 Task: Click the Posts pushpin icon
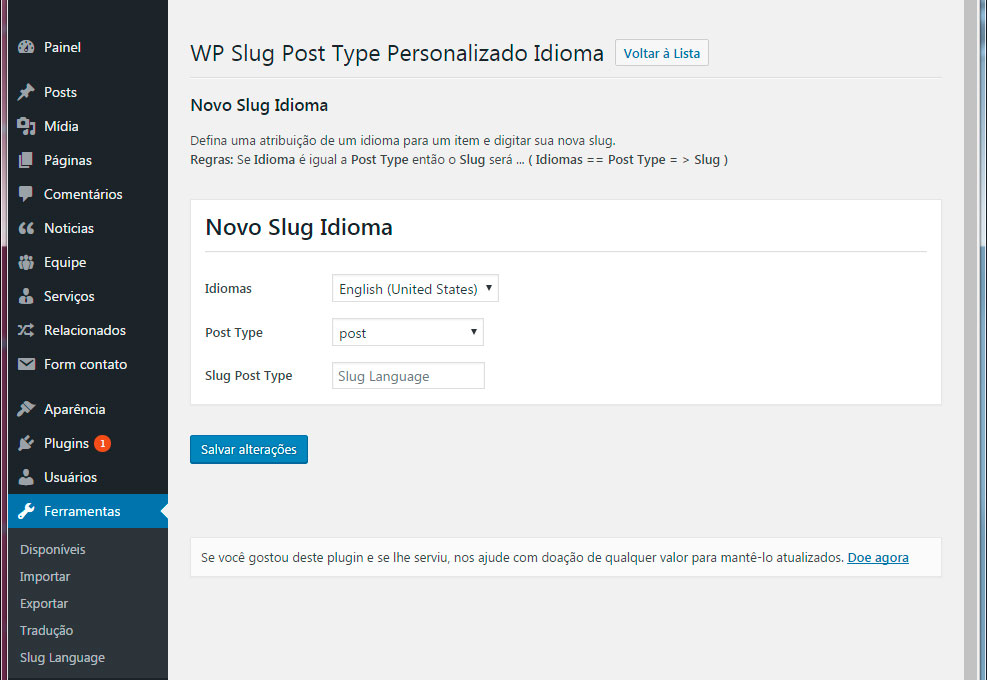pyautogui.click(x=27, y=92)
